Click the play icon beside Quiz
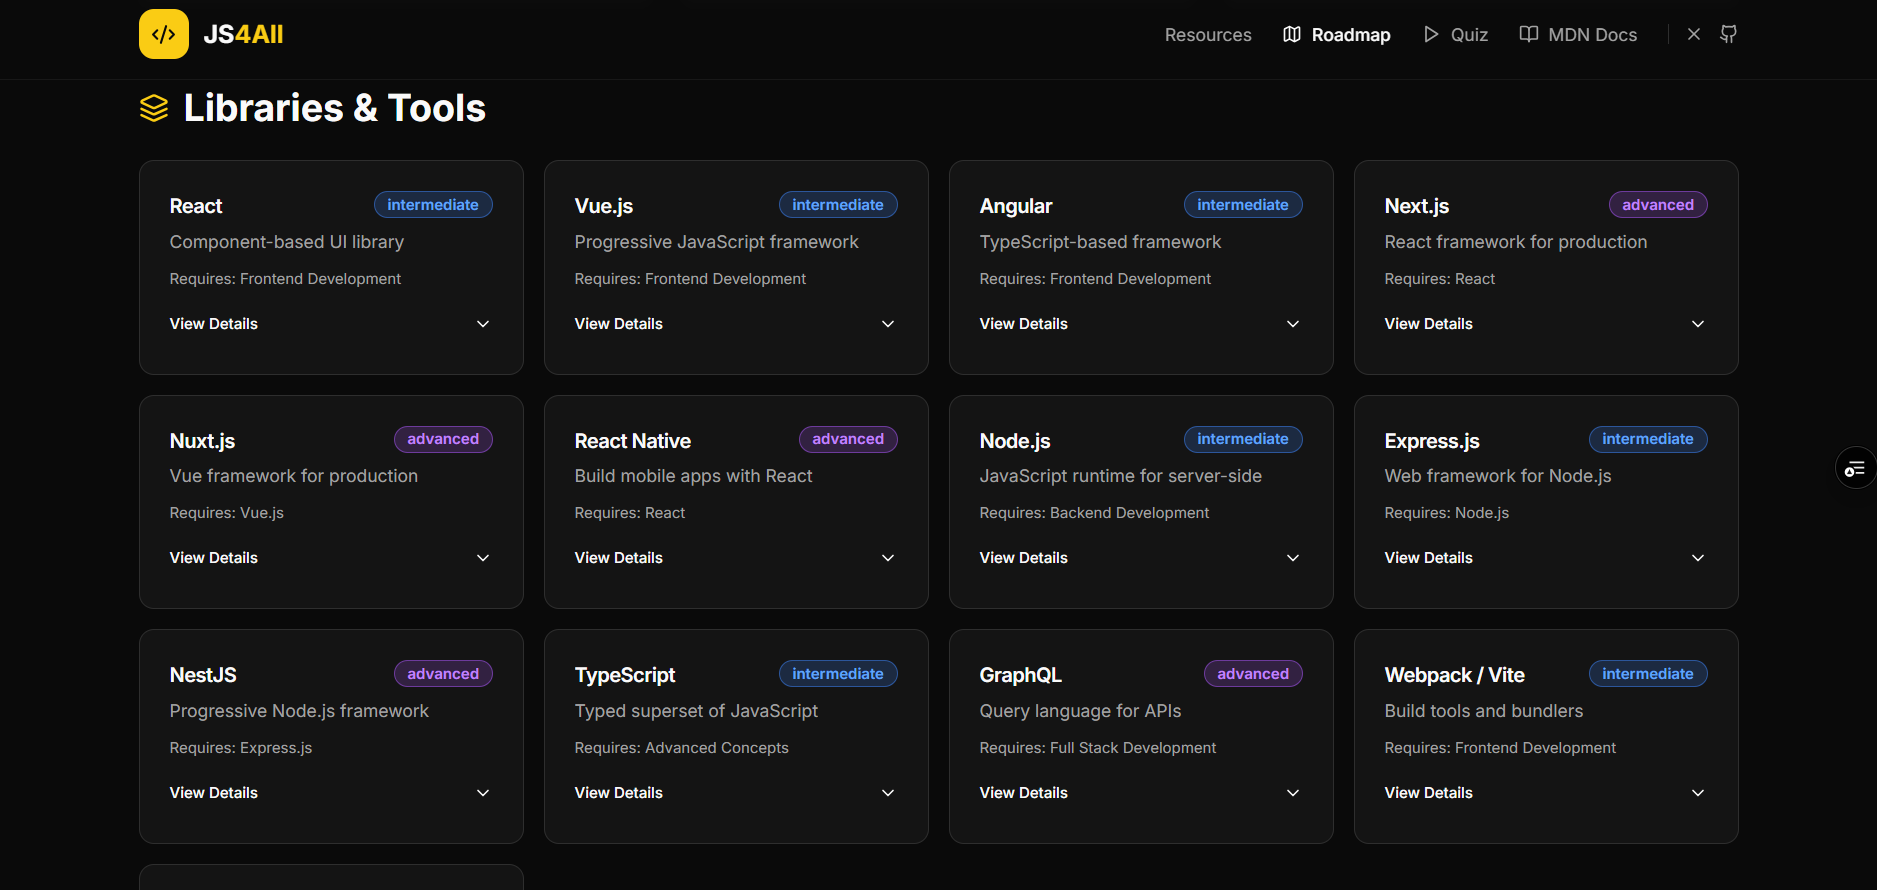1877x890 pixels. click(x=1431, y=35)
